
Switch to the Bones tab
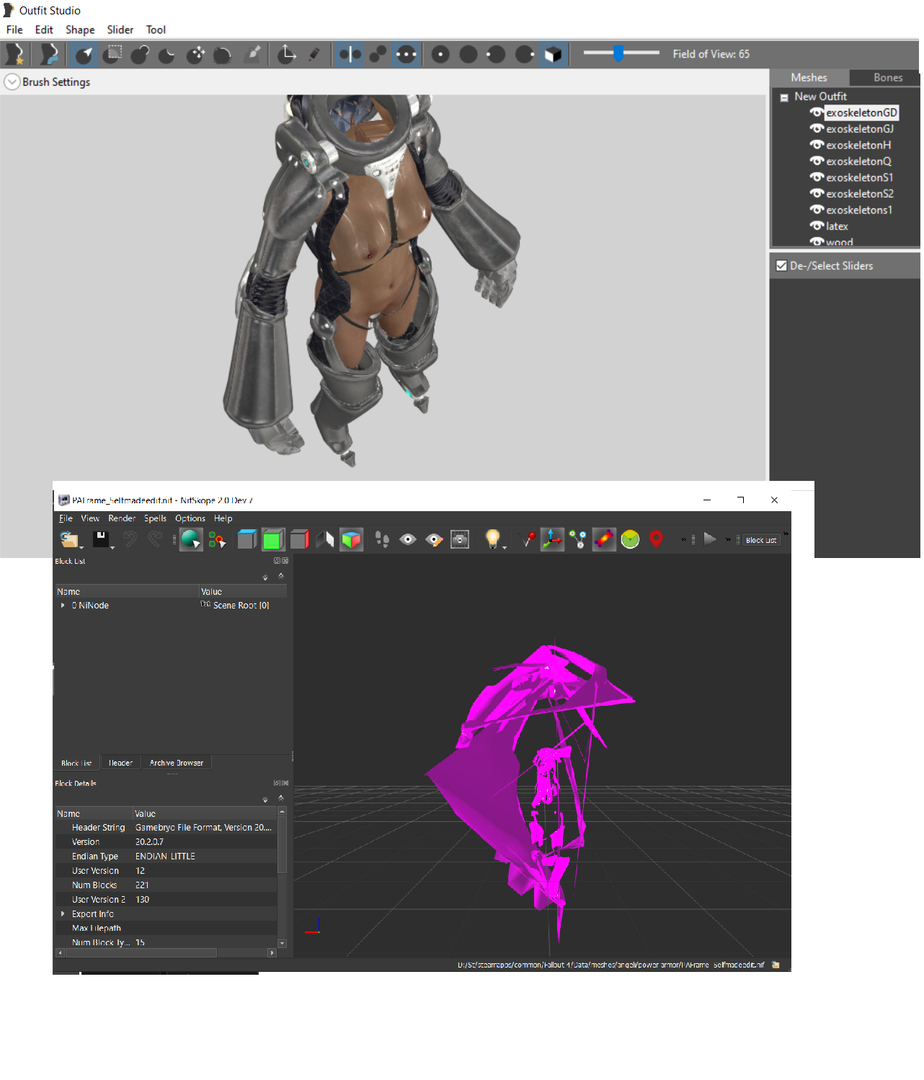[888, 77]
